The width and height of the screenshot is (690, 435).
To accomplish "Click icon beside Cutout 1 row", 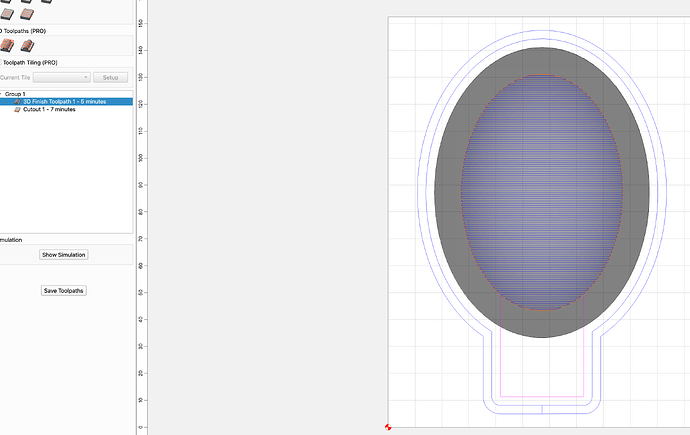I will 18,110.
